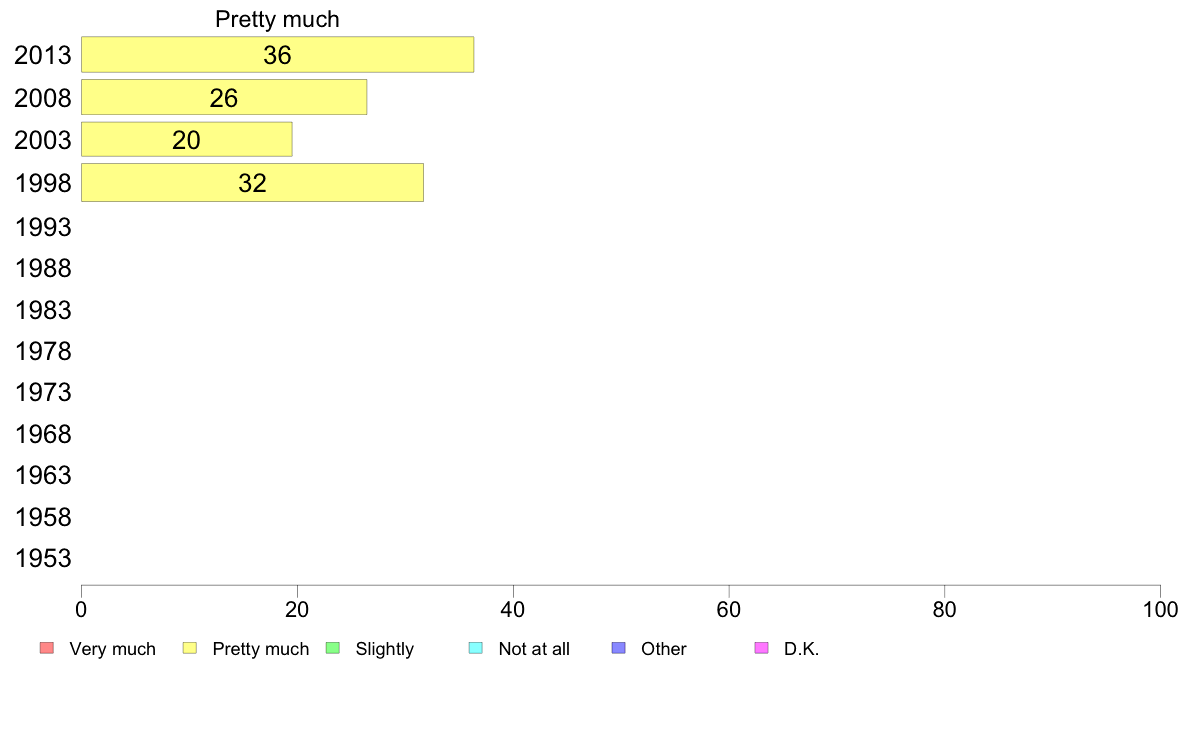Viewport: 1188px width, 736px height.
Task: Click the 2013 year label
Action: coord(43,55)
